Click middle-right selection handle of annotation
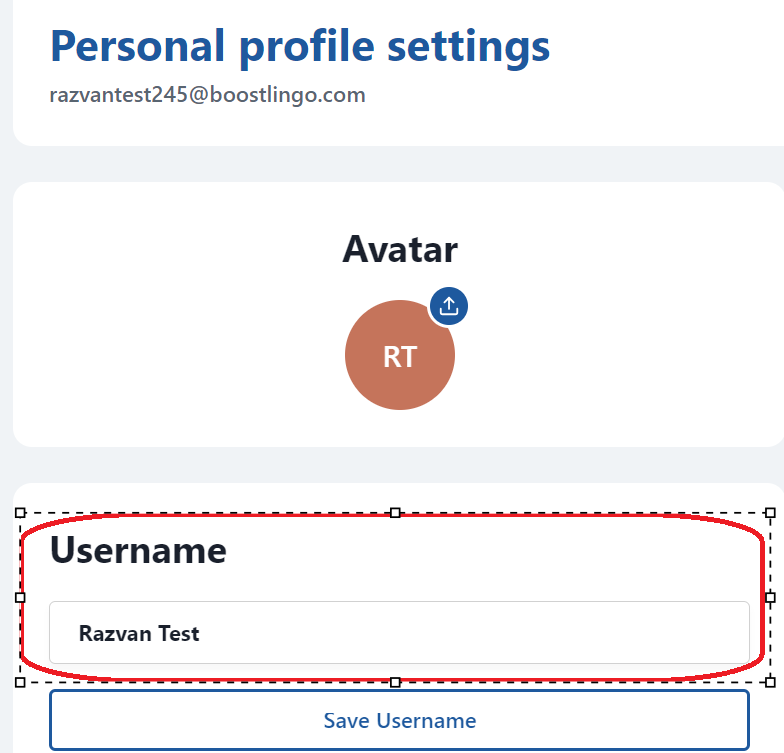Viewport: 784px width, 753px height. 770,598
